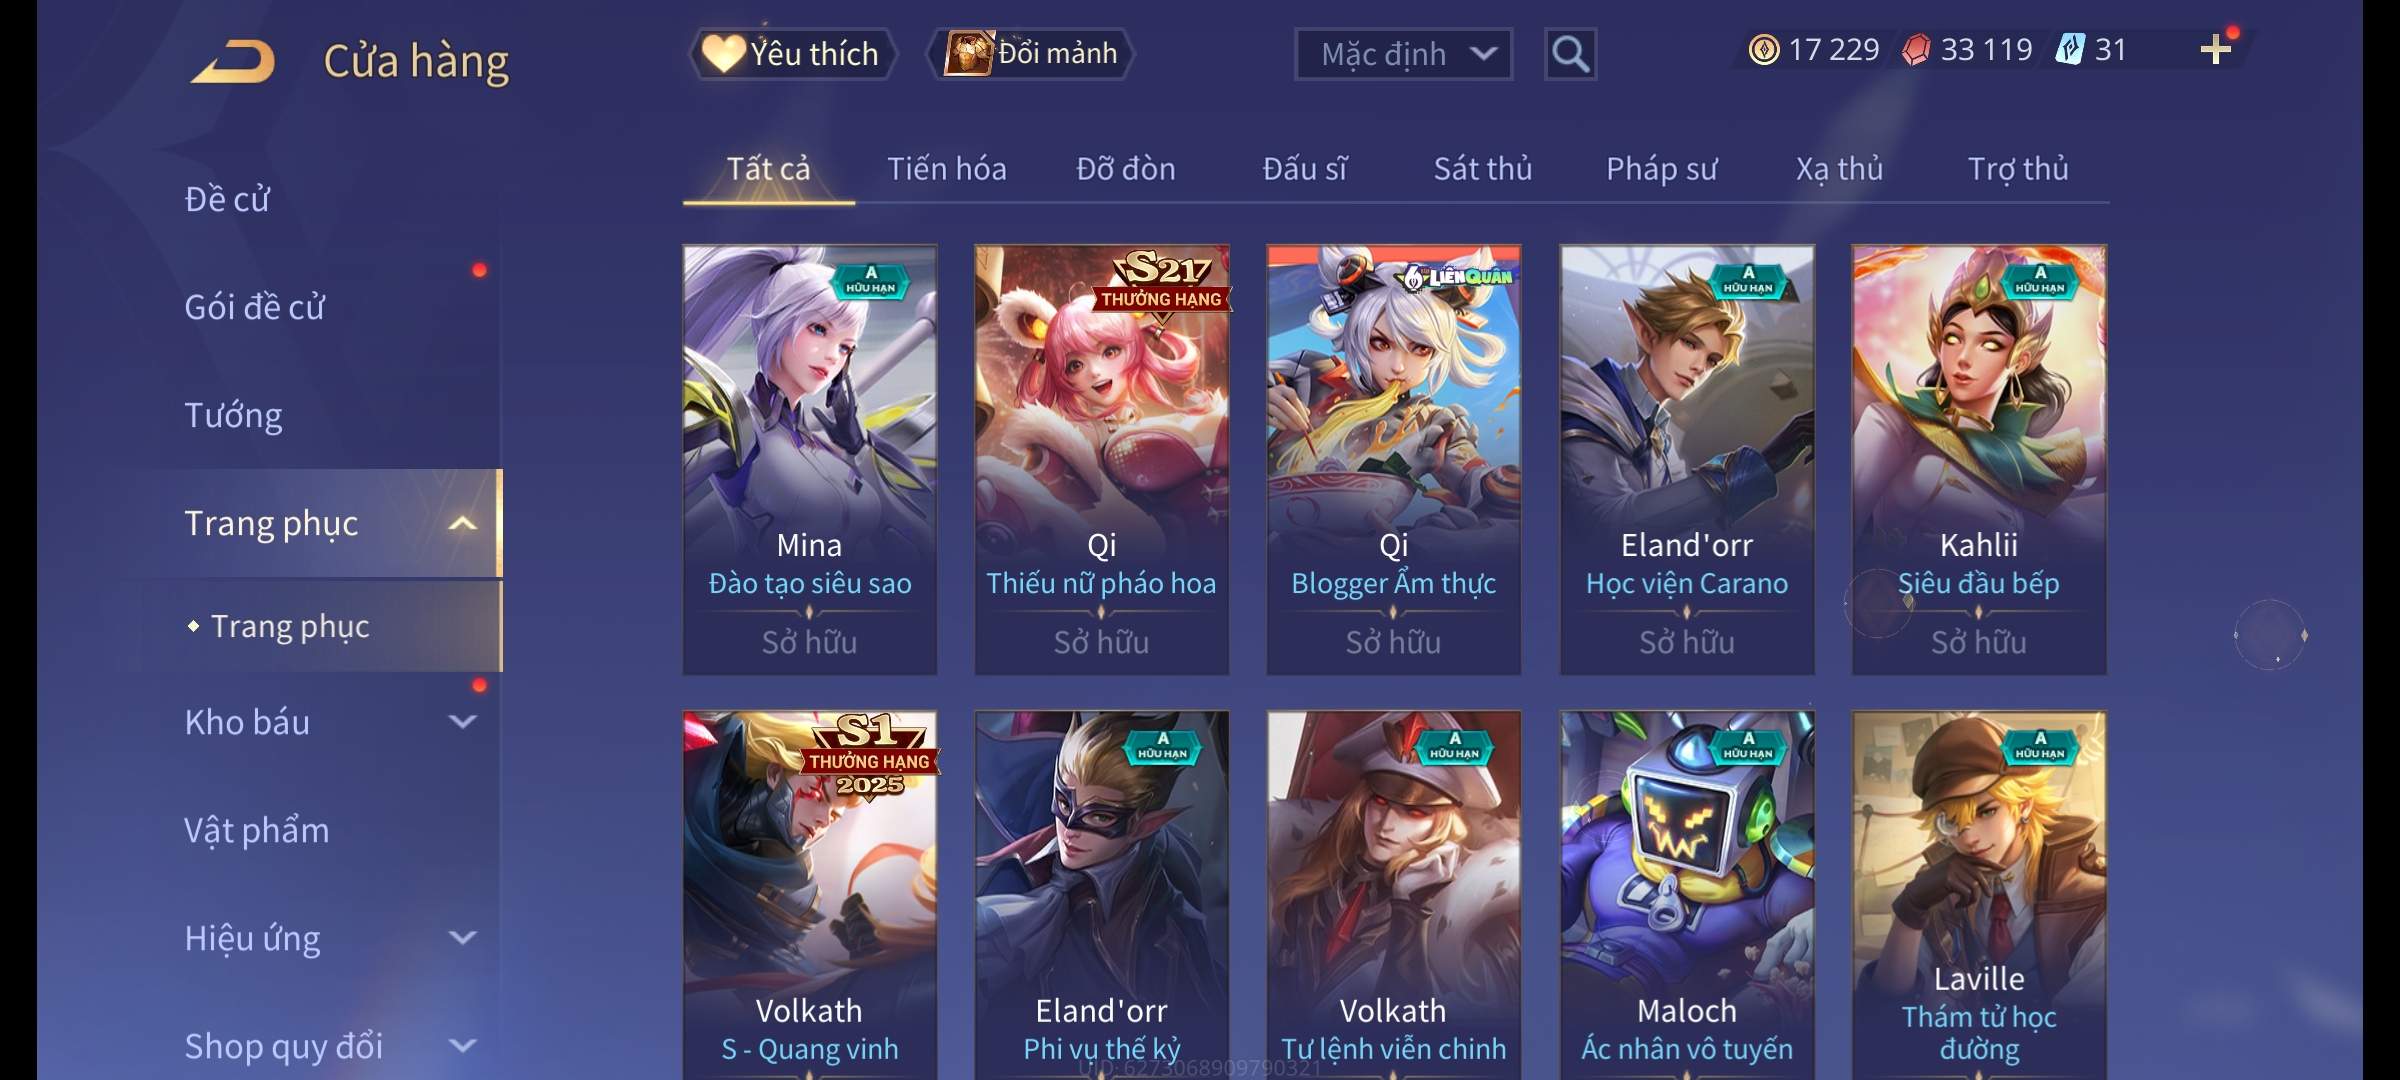Expand the Hiệu ứng sidebar section
Viewport: 2400px width, 1080px height.
(x=462, y=937)
